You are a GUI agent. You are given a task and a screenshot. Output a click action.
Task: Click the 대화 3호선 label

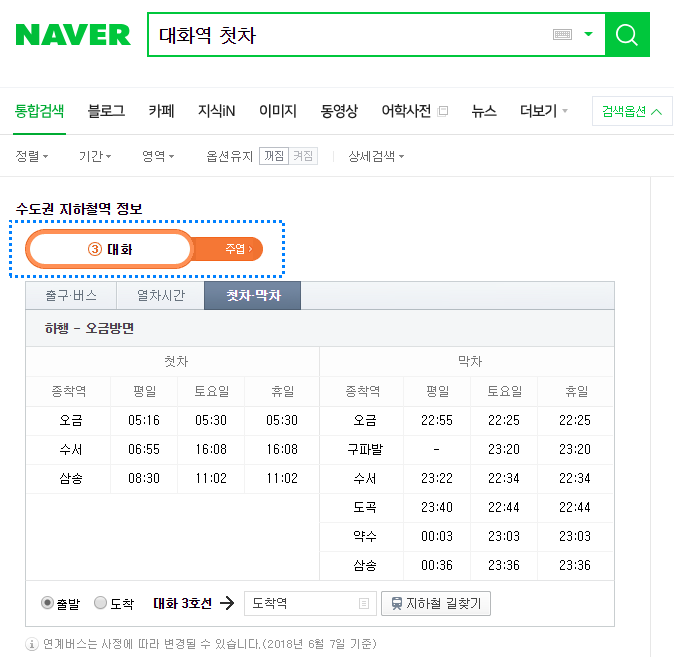click(x=182, y=603)
